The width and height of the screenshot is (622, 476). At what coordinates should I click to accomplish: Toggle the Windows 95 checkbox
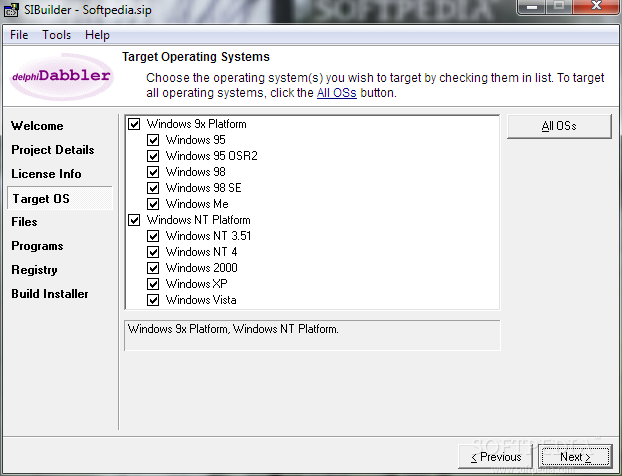click(x=153, y=140)
